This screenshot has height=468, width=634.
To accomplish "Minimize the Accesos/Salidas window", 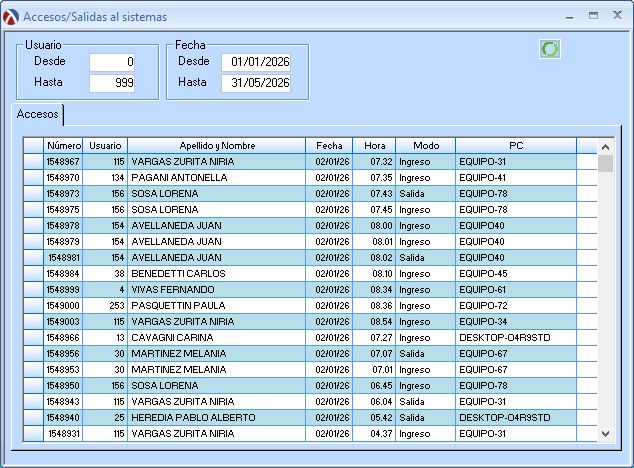I will (x=570, y=17).
